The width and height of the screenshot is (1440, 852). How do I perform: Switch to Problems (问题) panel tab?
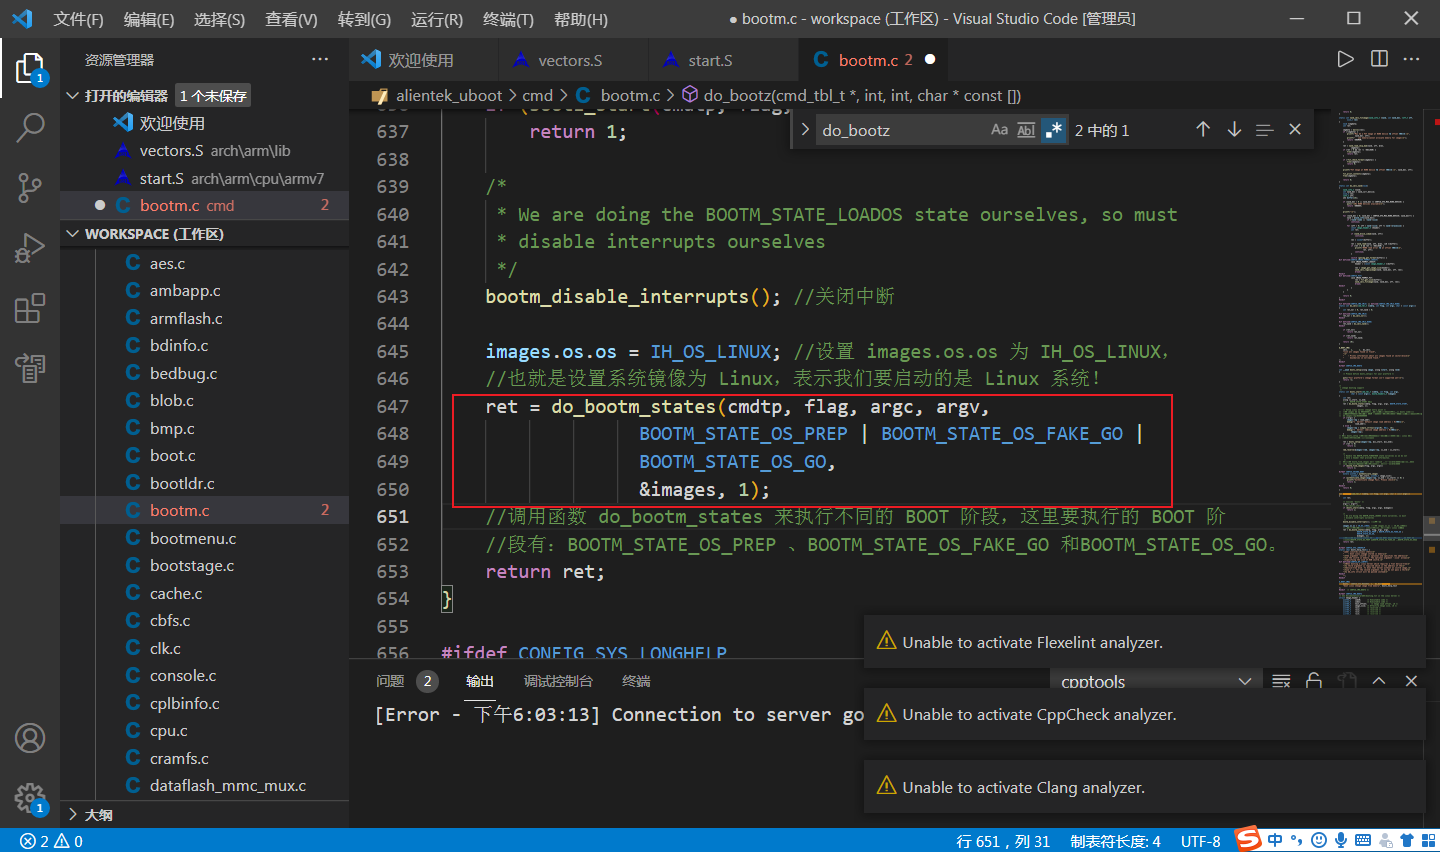pyautogui.click(x=390, y=681)
